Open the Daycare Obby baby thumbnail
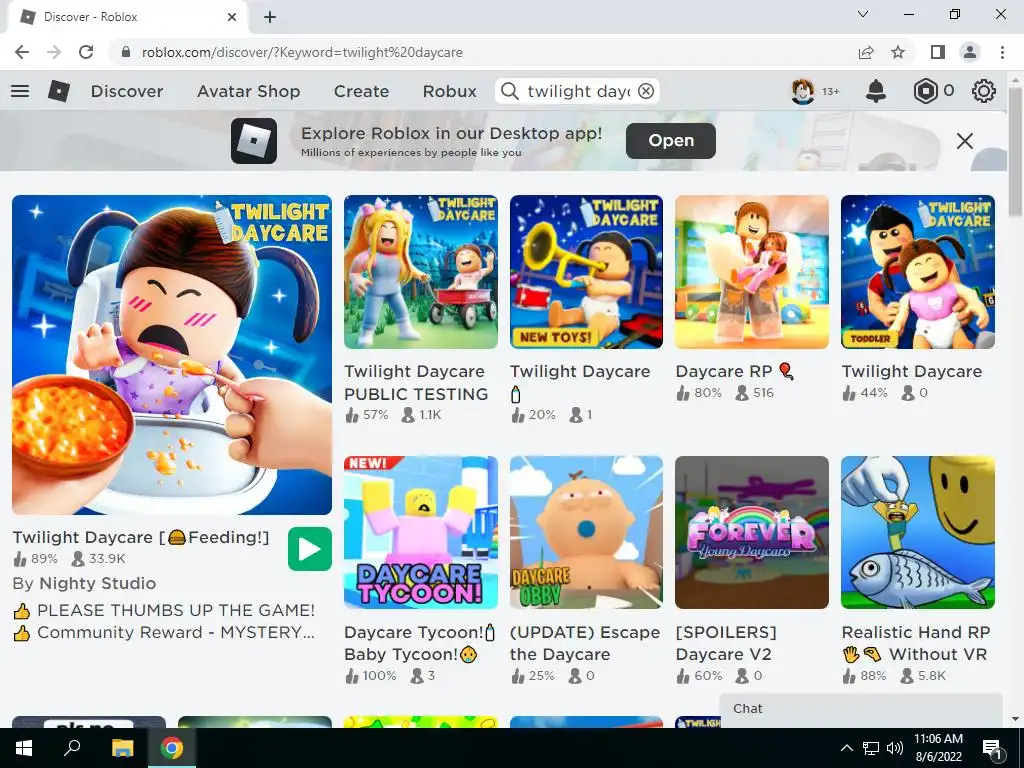 click(586, 532)
